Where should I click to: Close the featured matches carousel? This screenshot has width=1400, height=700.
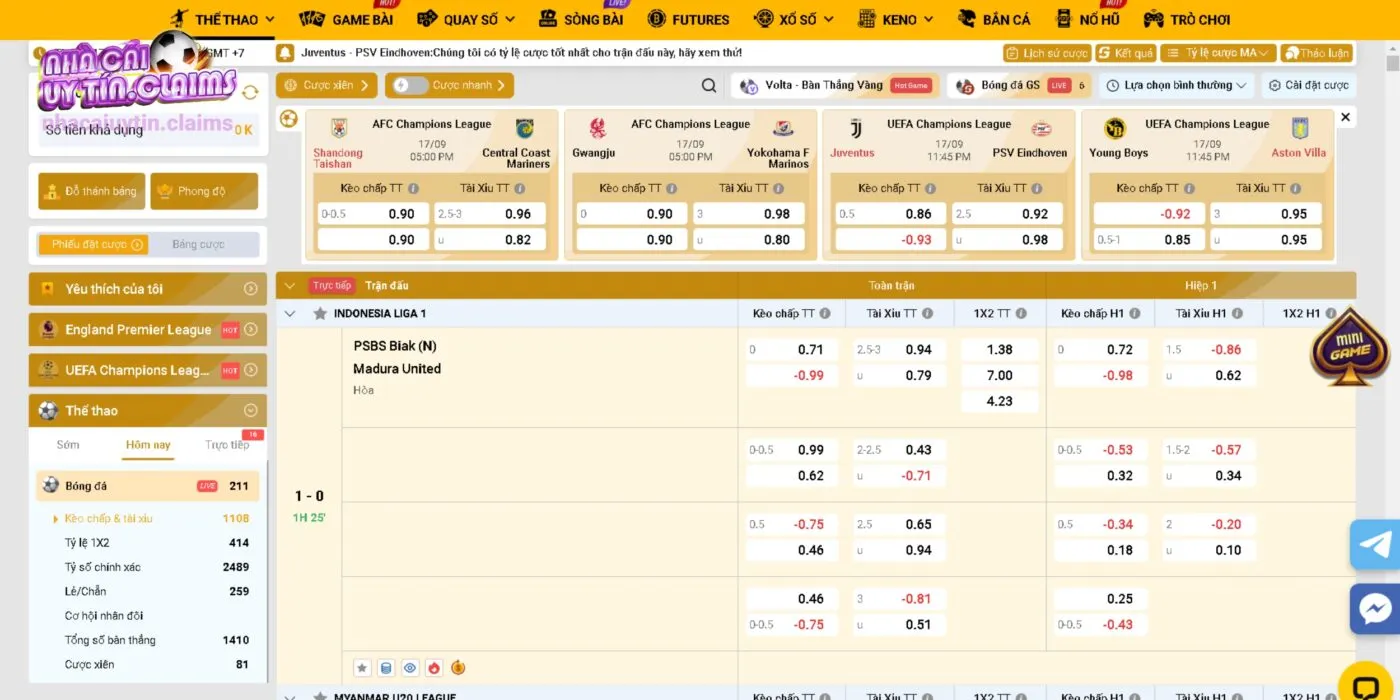[1345, 118]
